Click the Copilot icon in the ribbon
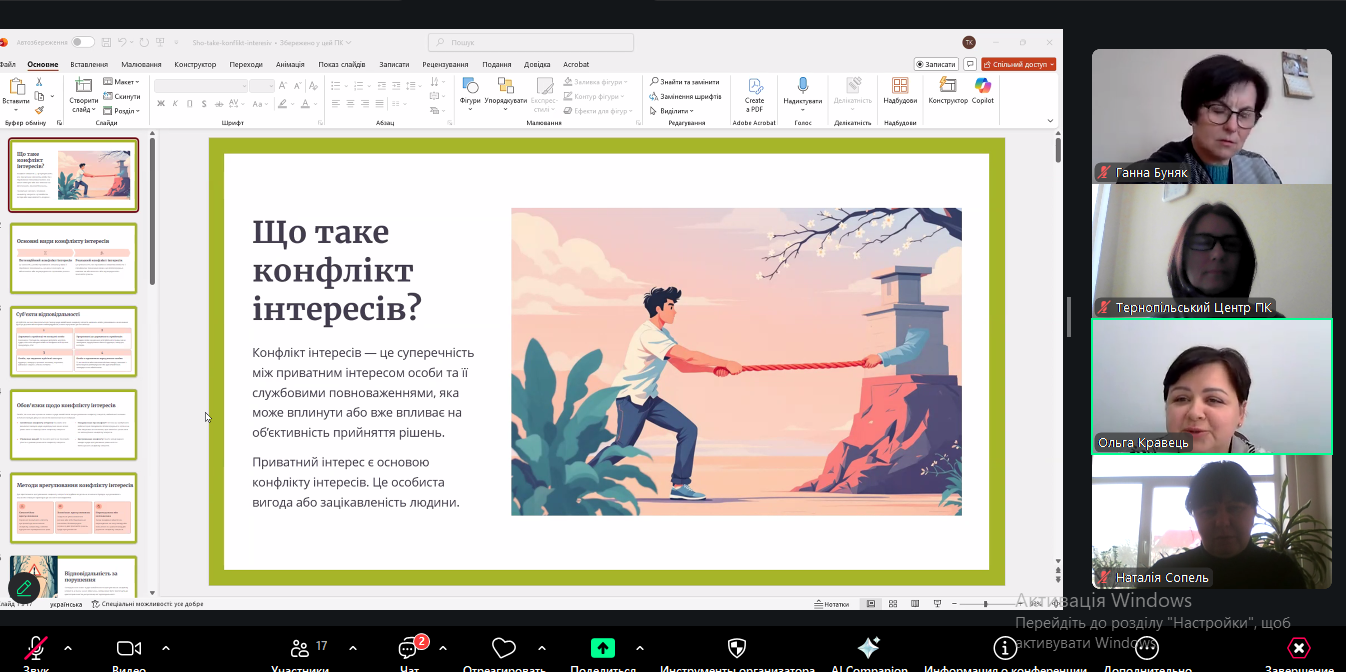The width and height of the screenshot is (1346, 672). coord(982,87)
